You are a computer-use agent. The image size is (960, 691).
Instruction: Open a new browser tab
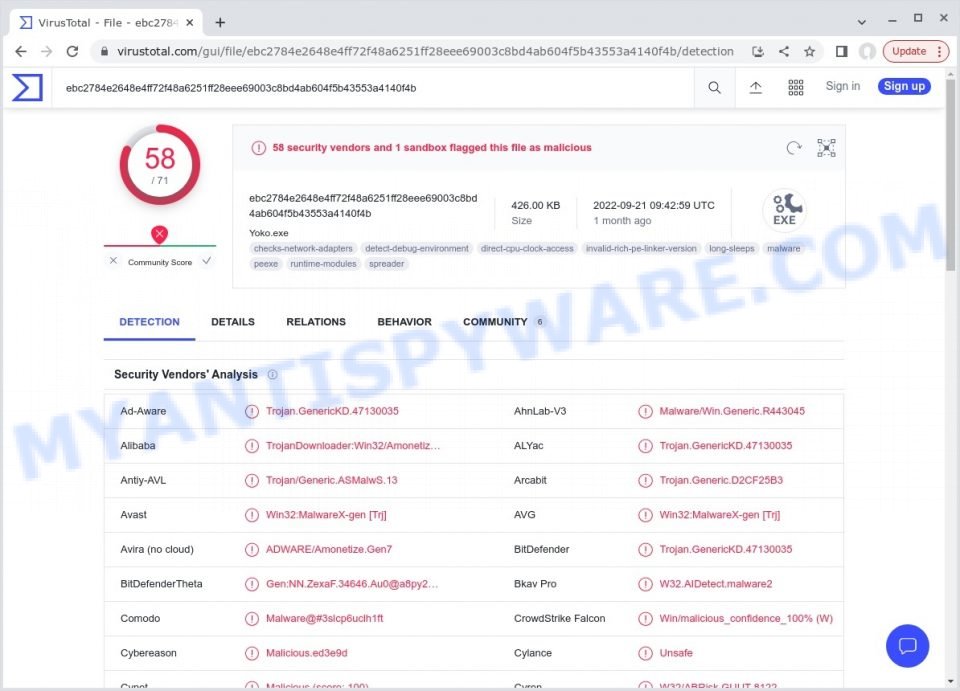(220, 23)
